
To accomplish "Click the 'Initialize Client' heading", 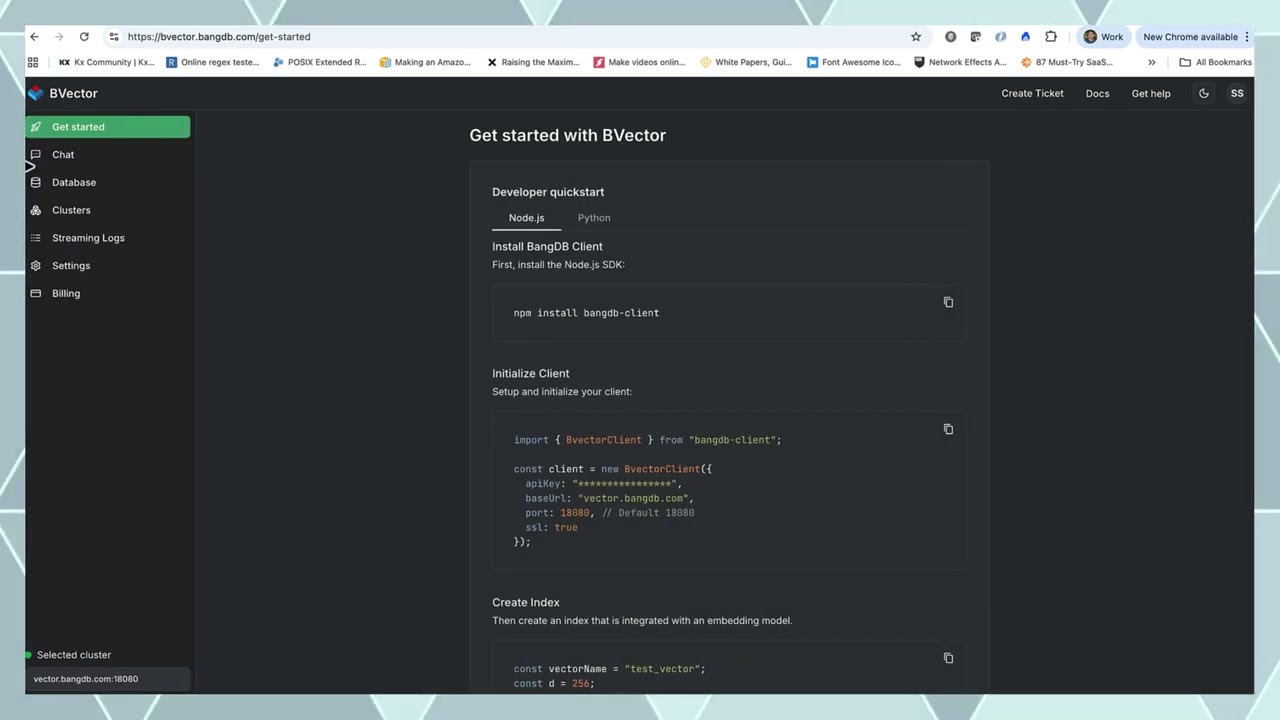I will click(530, 373).
